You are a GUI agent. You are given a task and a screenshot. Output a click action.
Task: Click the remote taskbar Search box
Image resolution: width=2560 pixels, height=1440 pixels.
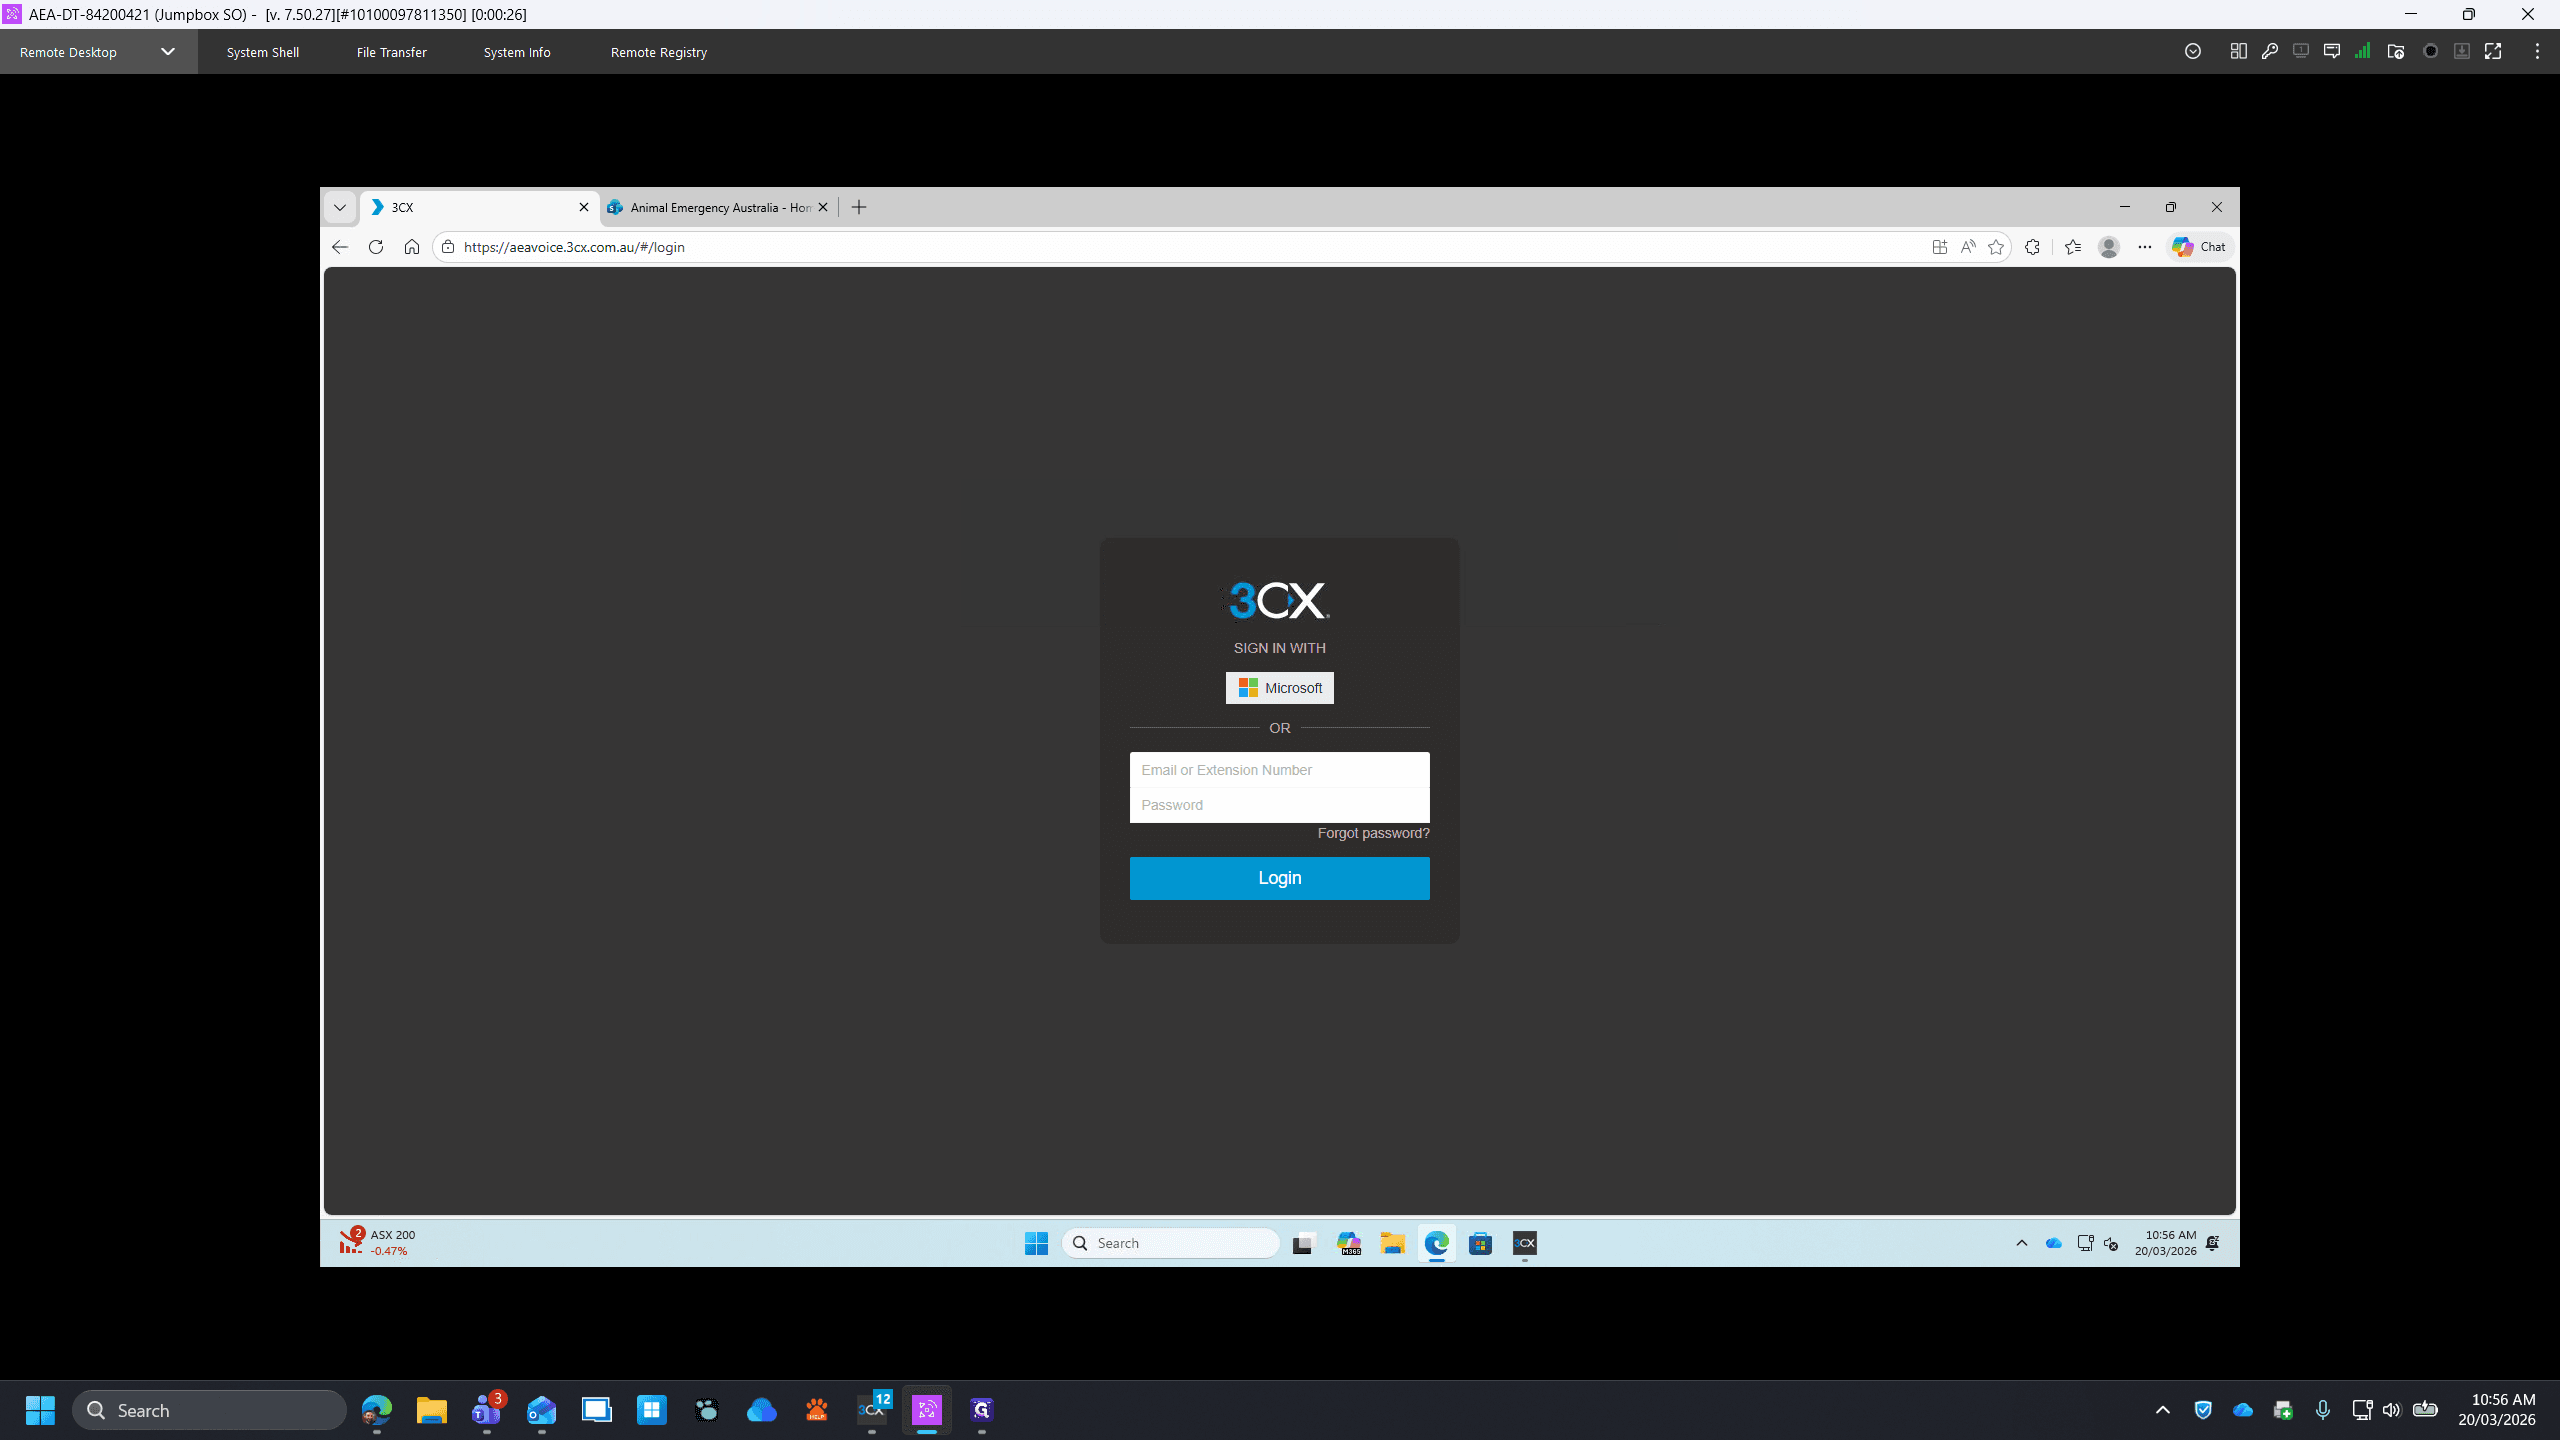(1171, 1243)
